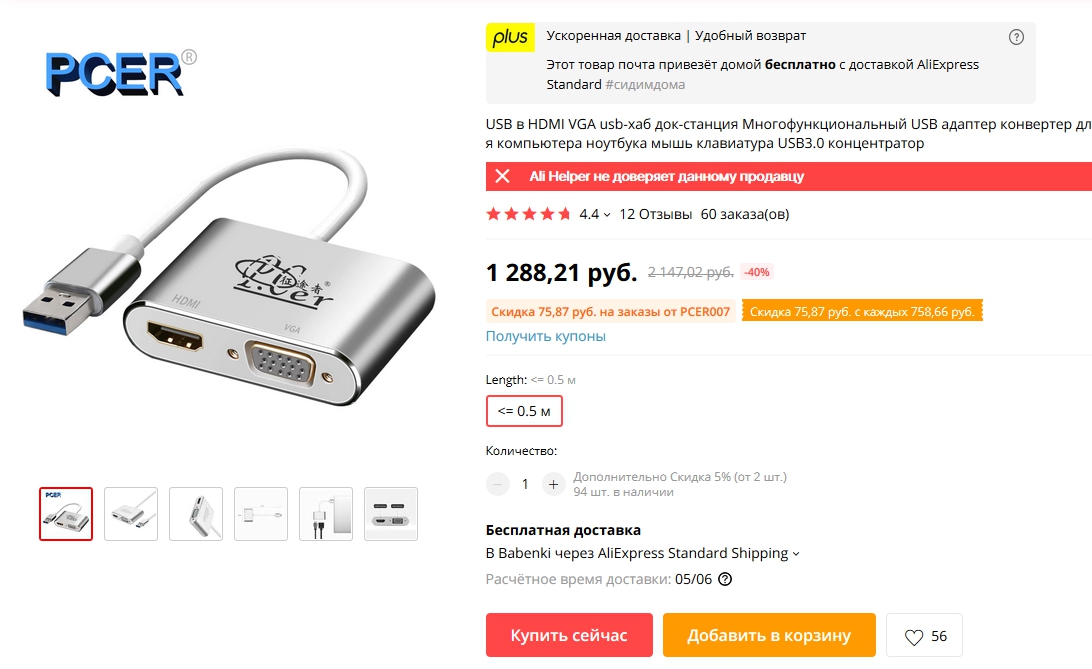Click the PCER007 store discount tag
Screen dimensions: 1092x669
tap(611, 312)
